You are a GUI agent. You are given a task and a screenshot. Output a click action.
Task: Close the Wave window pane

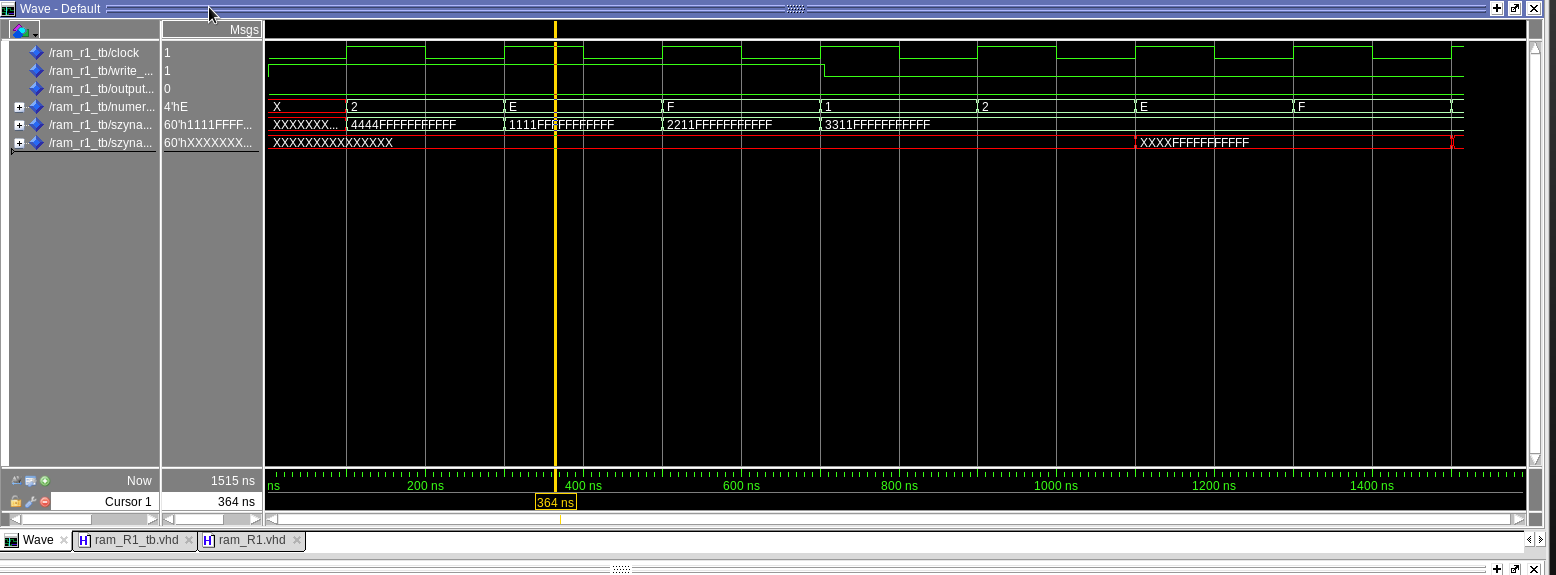tap(1533, 8)
